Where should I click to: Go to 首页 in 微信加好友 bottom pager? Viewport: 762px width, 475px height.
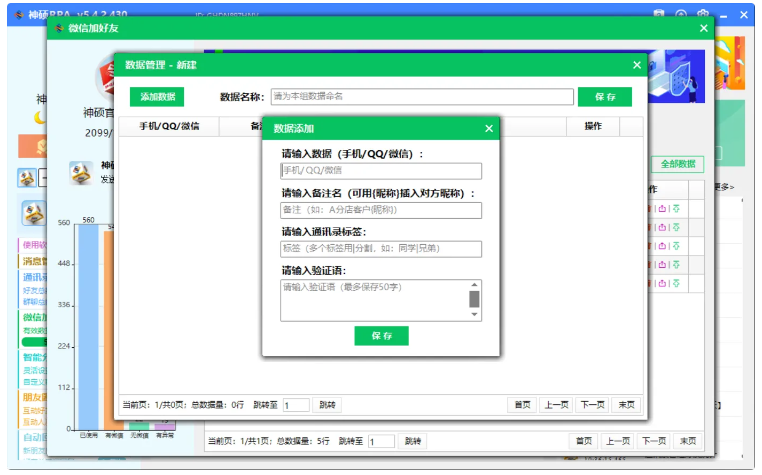pyautogui.click(x=584, y=441)
